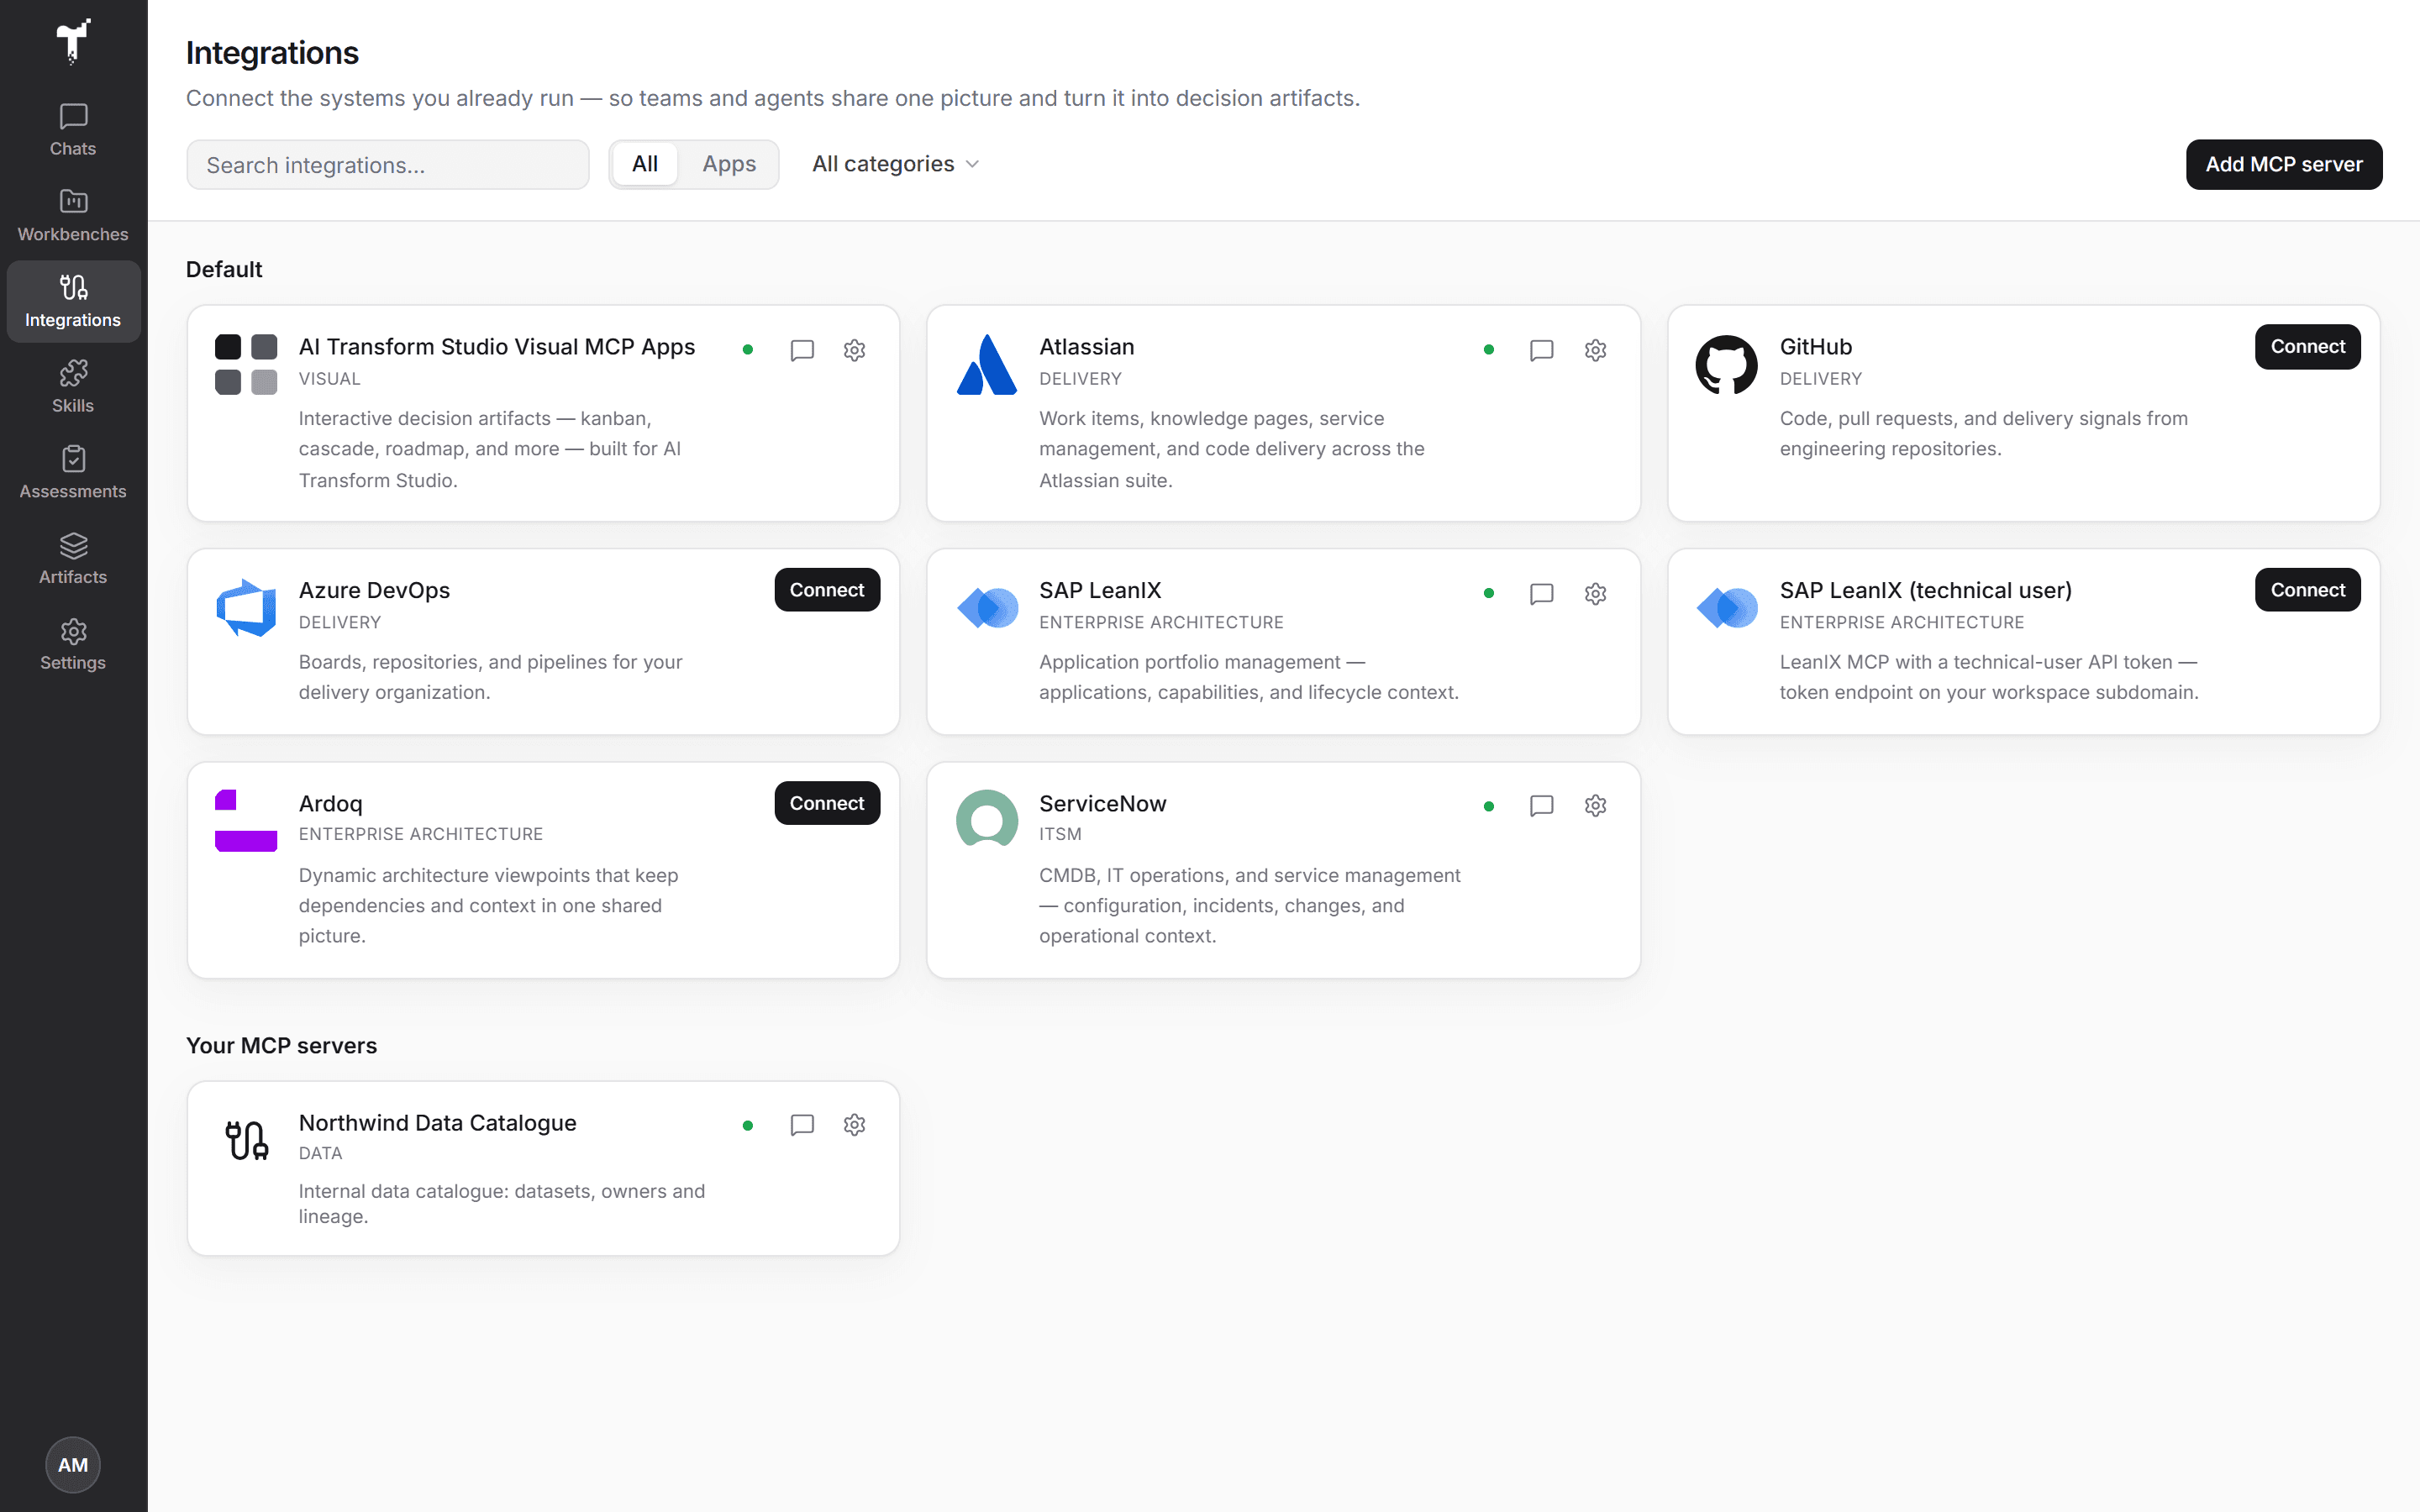Connect the GitHub integration

click(2307, 347)
